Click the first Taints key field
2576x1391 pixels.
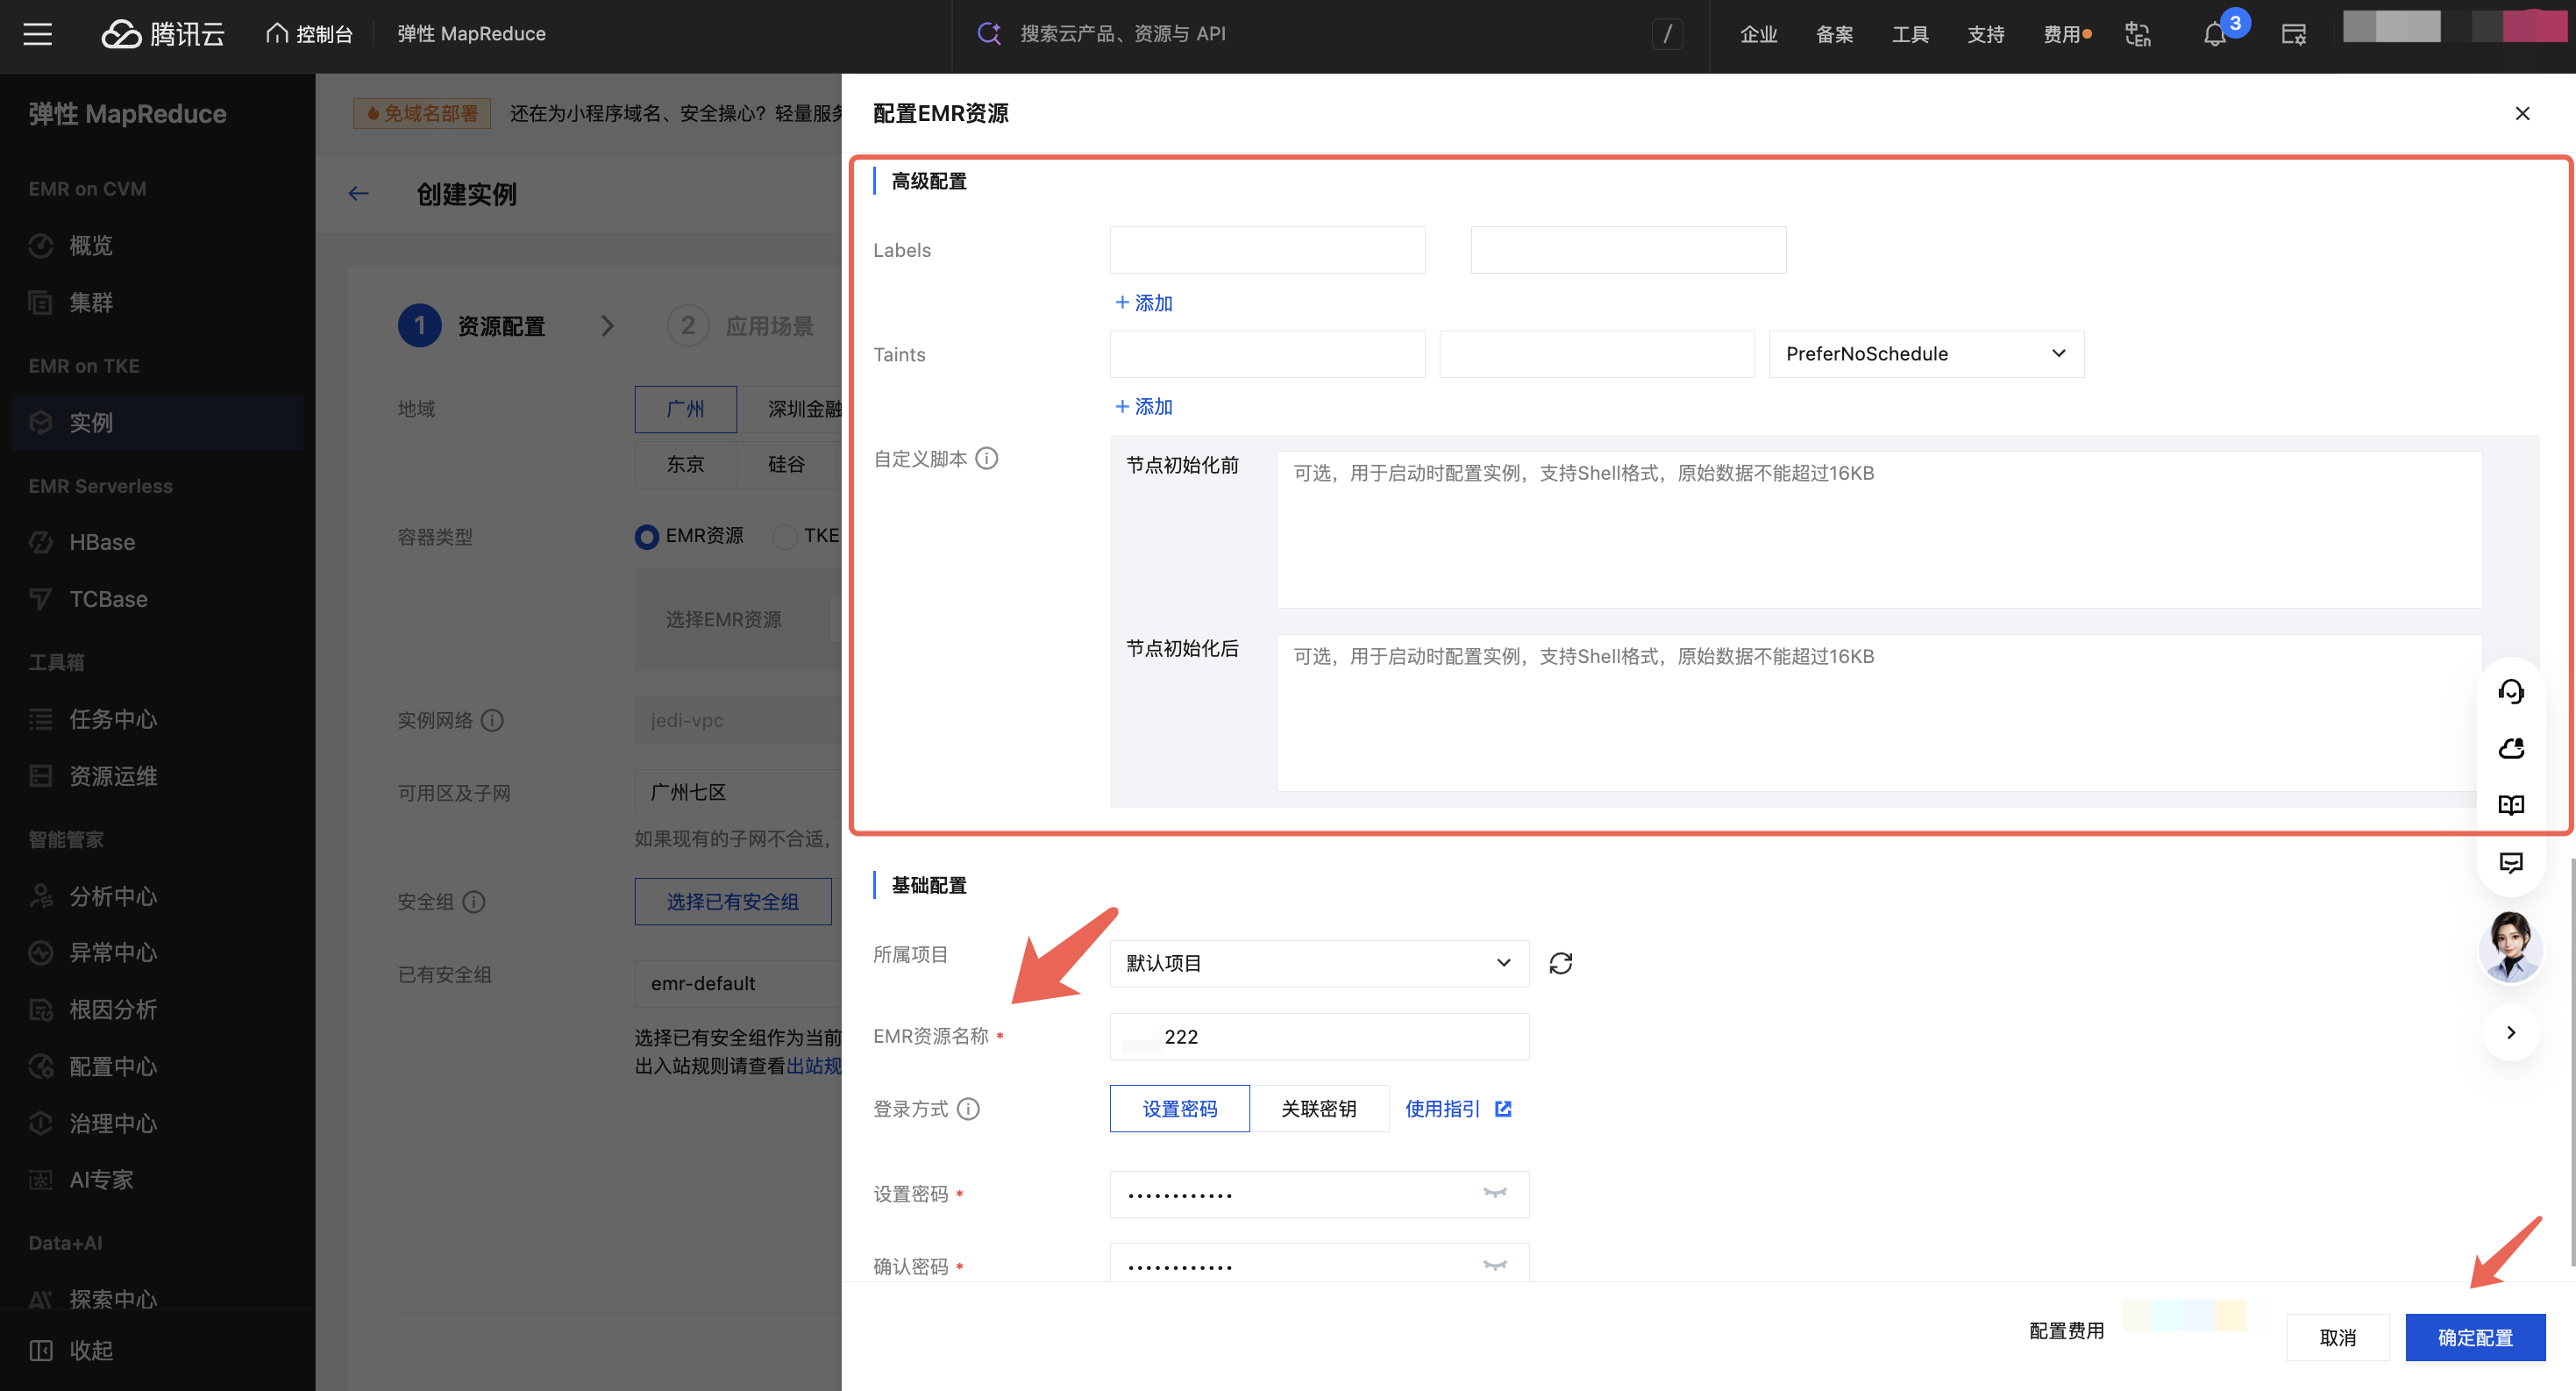click(1267, 354)
